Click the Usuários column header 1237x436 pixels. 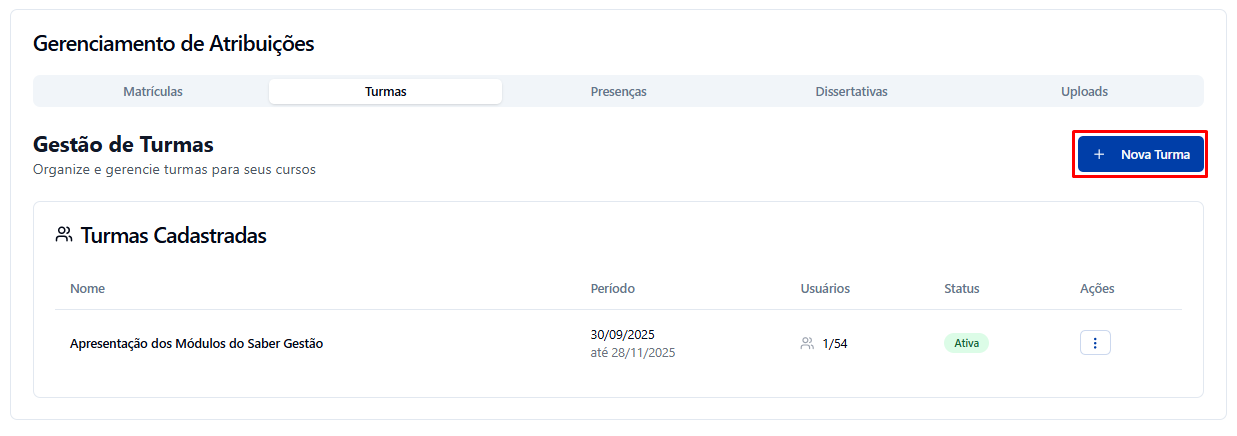pos(825,288)
